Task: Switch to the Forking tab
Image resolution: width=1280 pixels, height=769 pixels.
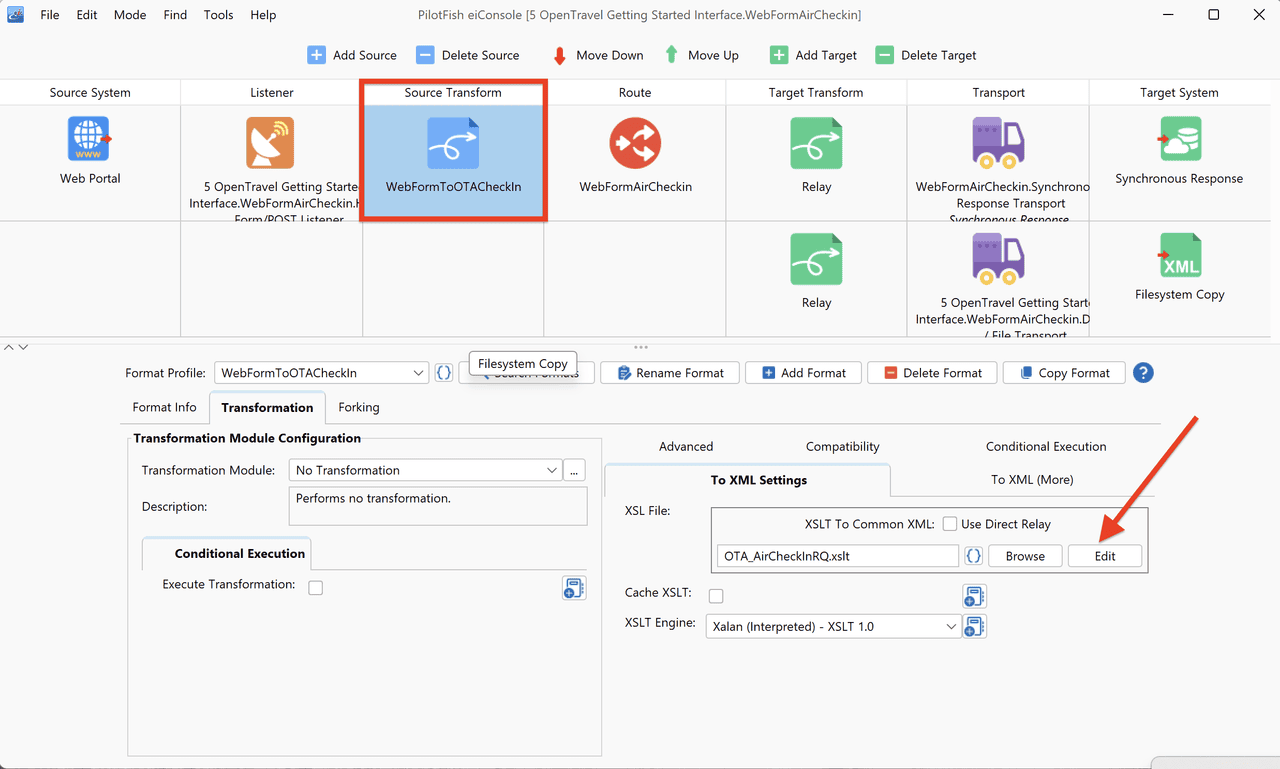Action: point(358,407)
